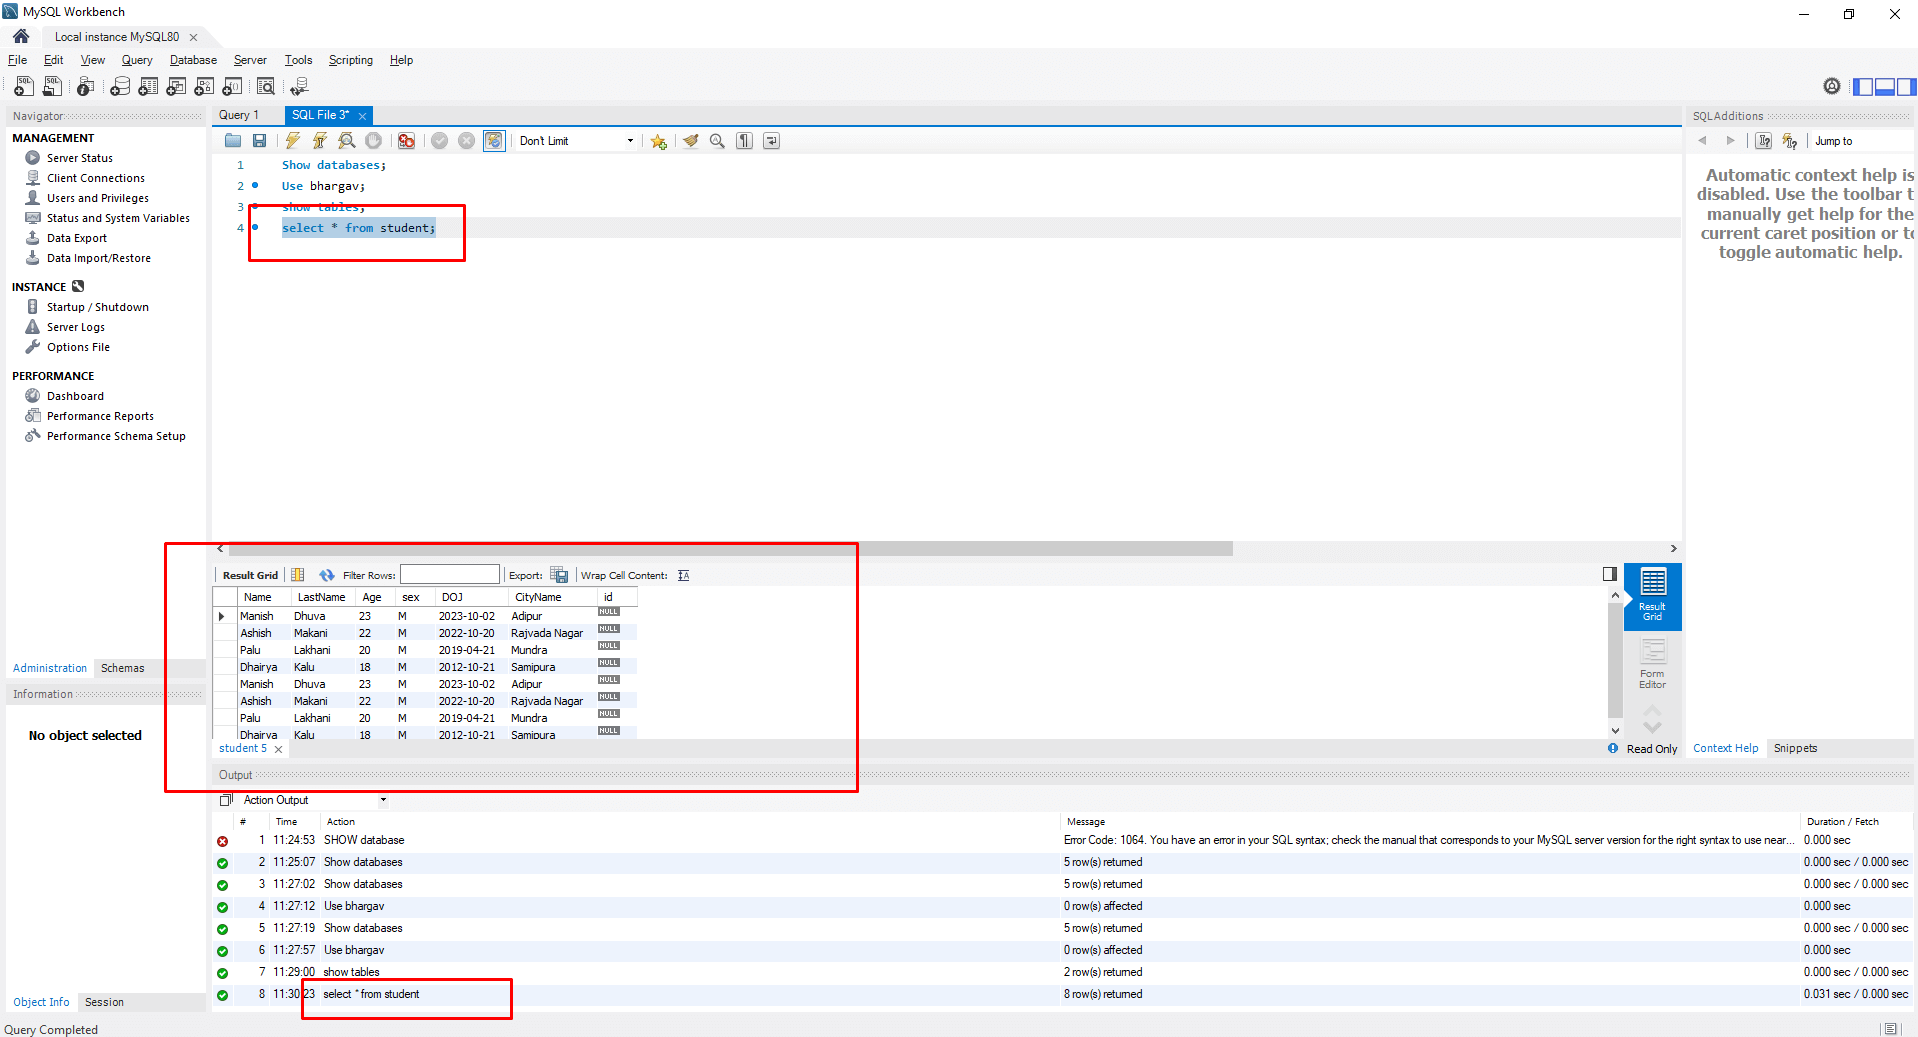This screenshot has height=1037, width=1918.
Task: Switch to the Schemas tab
Action: [x=122, y=668]
